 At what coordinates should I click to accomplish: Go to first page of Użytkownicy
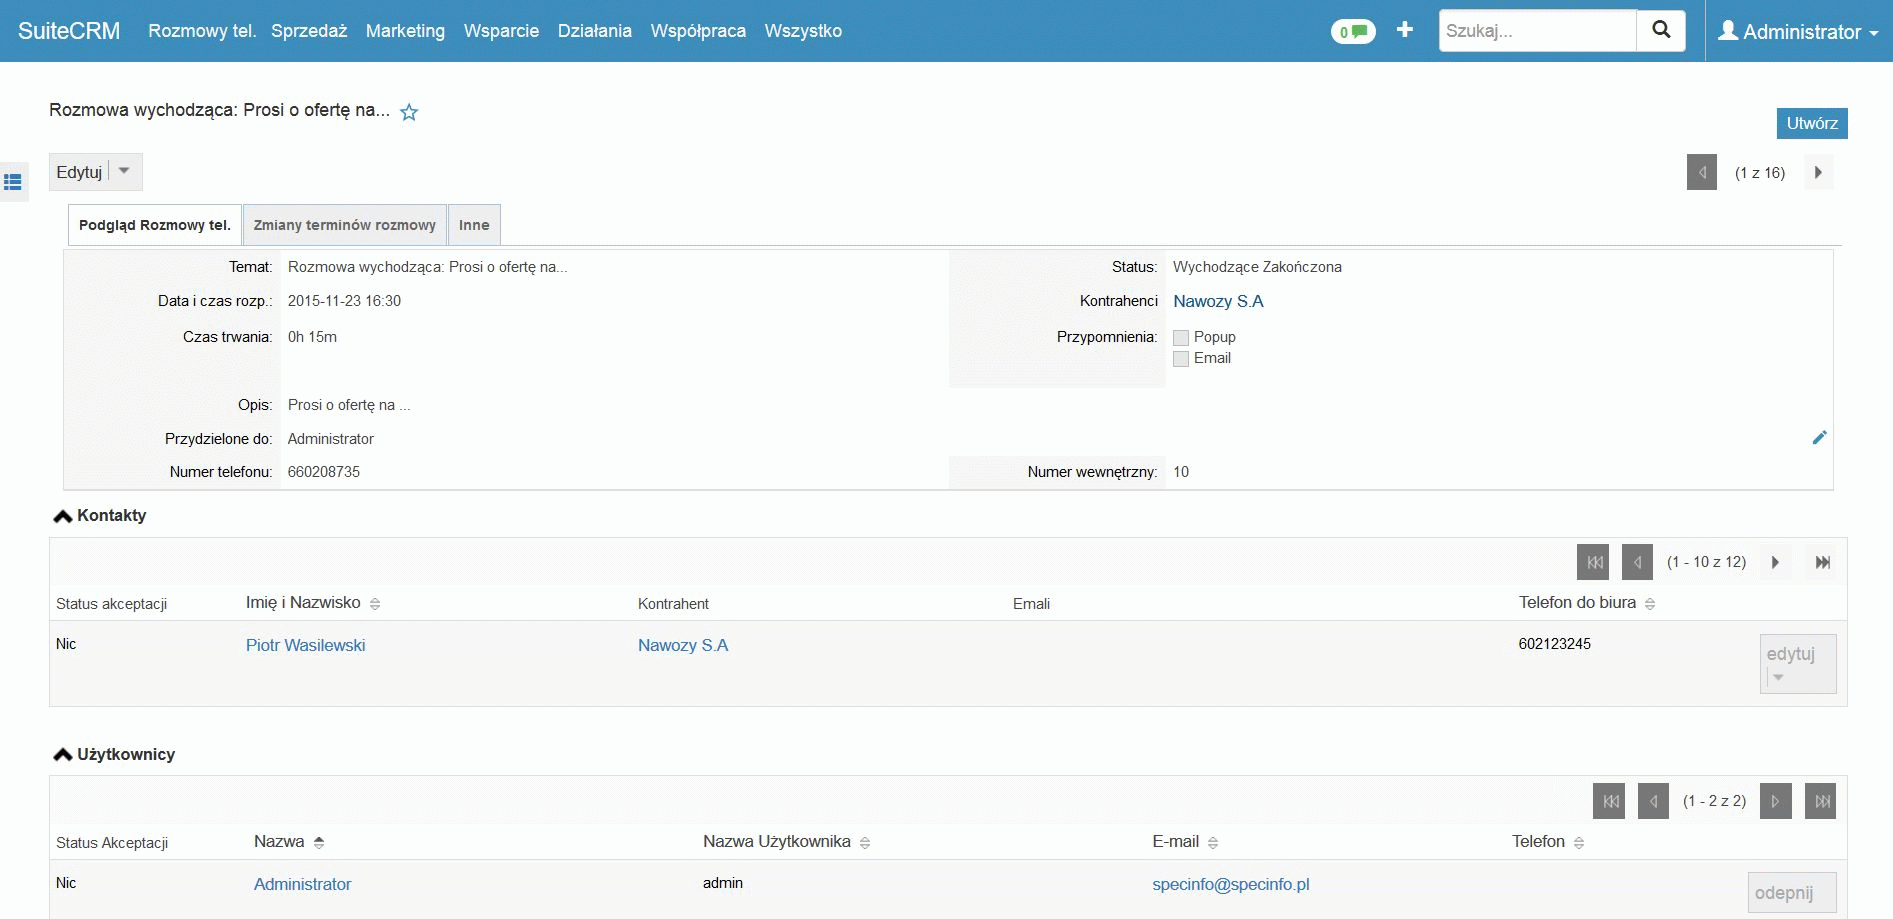[x=1609, y=801]
